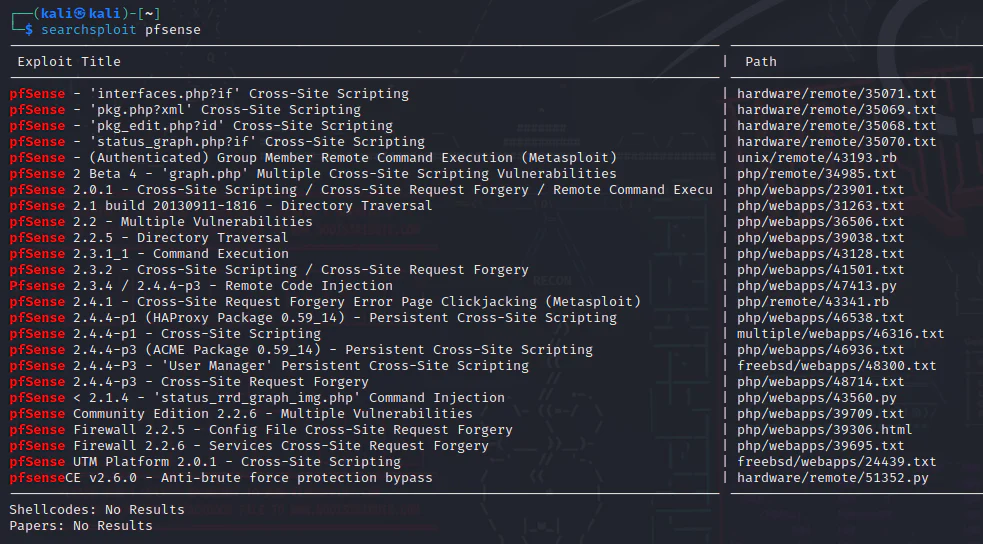983x544 pixels.
Task: Click path php/webapps/41501.txt
Action: tap(821, 269)
